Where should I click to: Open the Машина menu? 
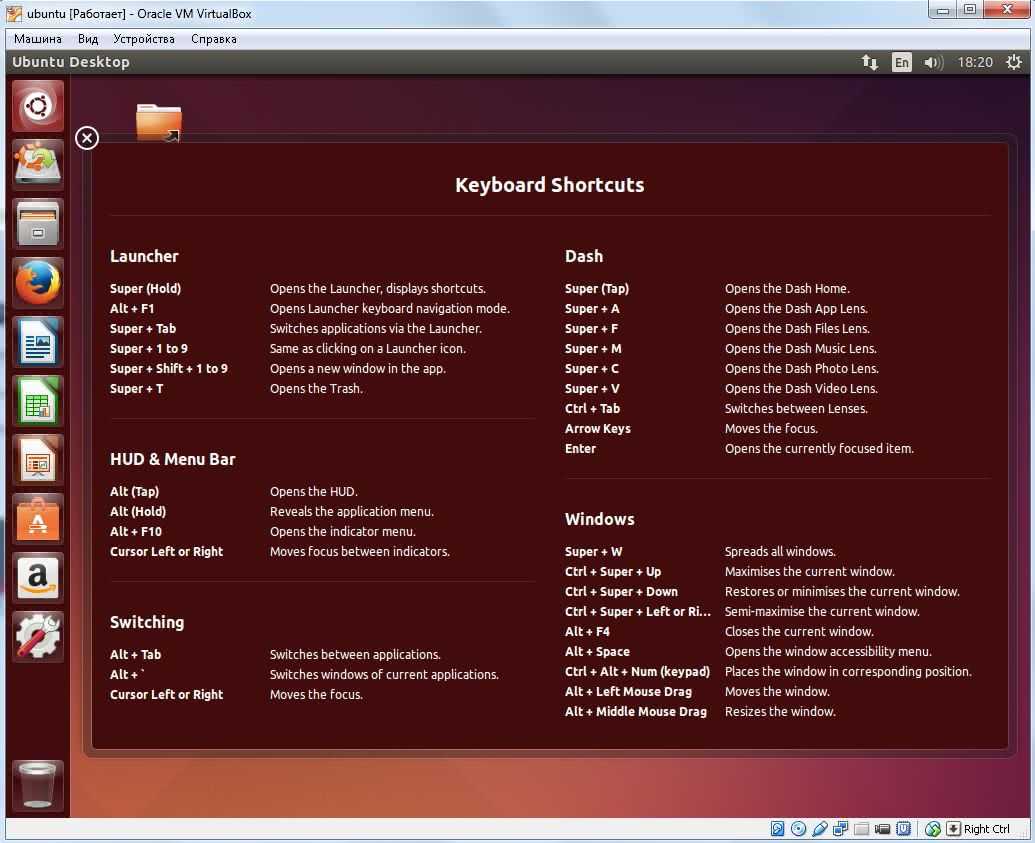38,39
